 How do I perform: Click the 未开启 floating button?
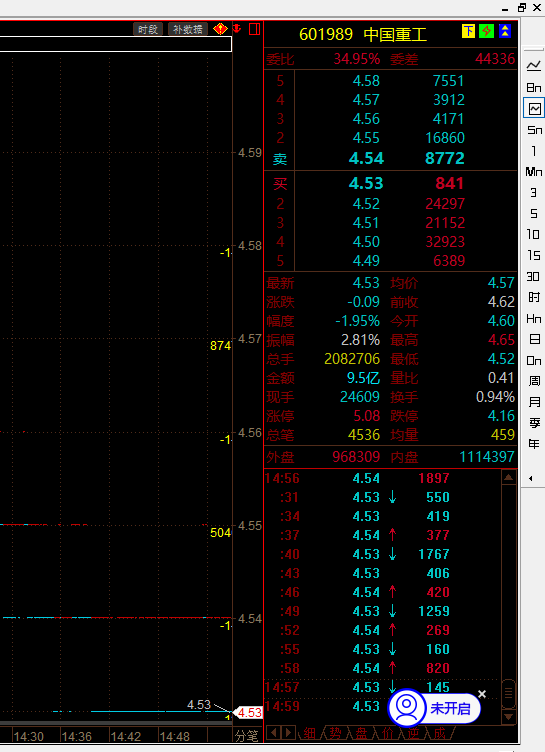(x=450, y=708)
